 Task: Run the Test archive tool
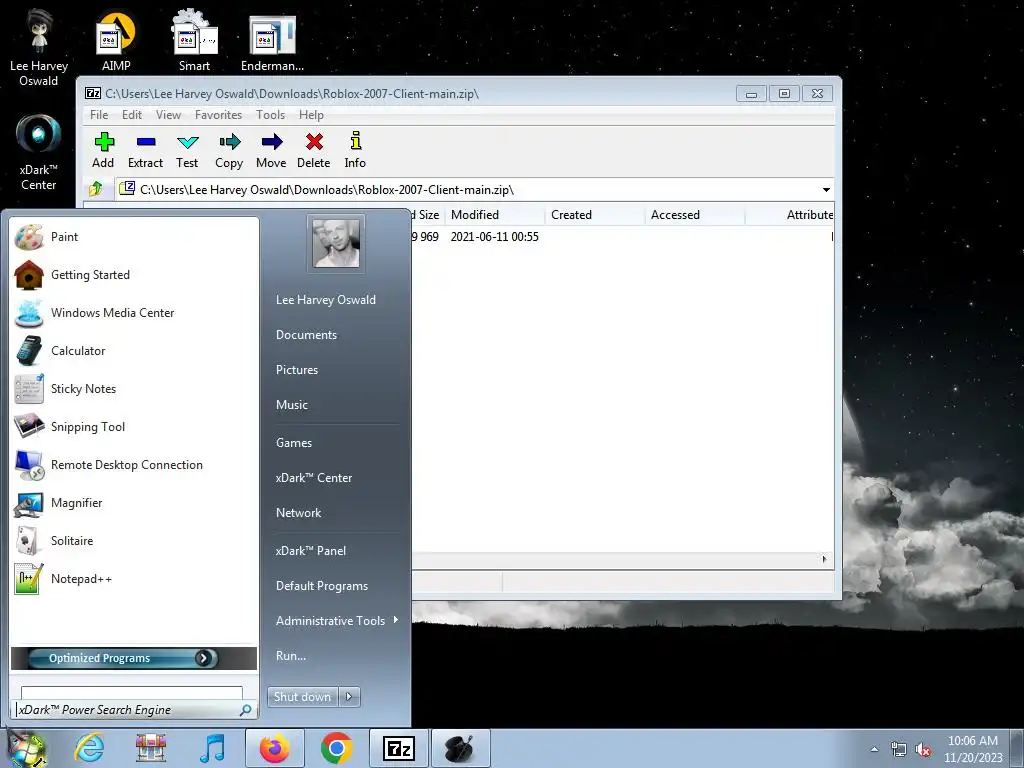[187, 150]
